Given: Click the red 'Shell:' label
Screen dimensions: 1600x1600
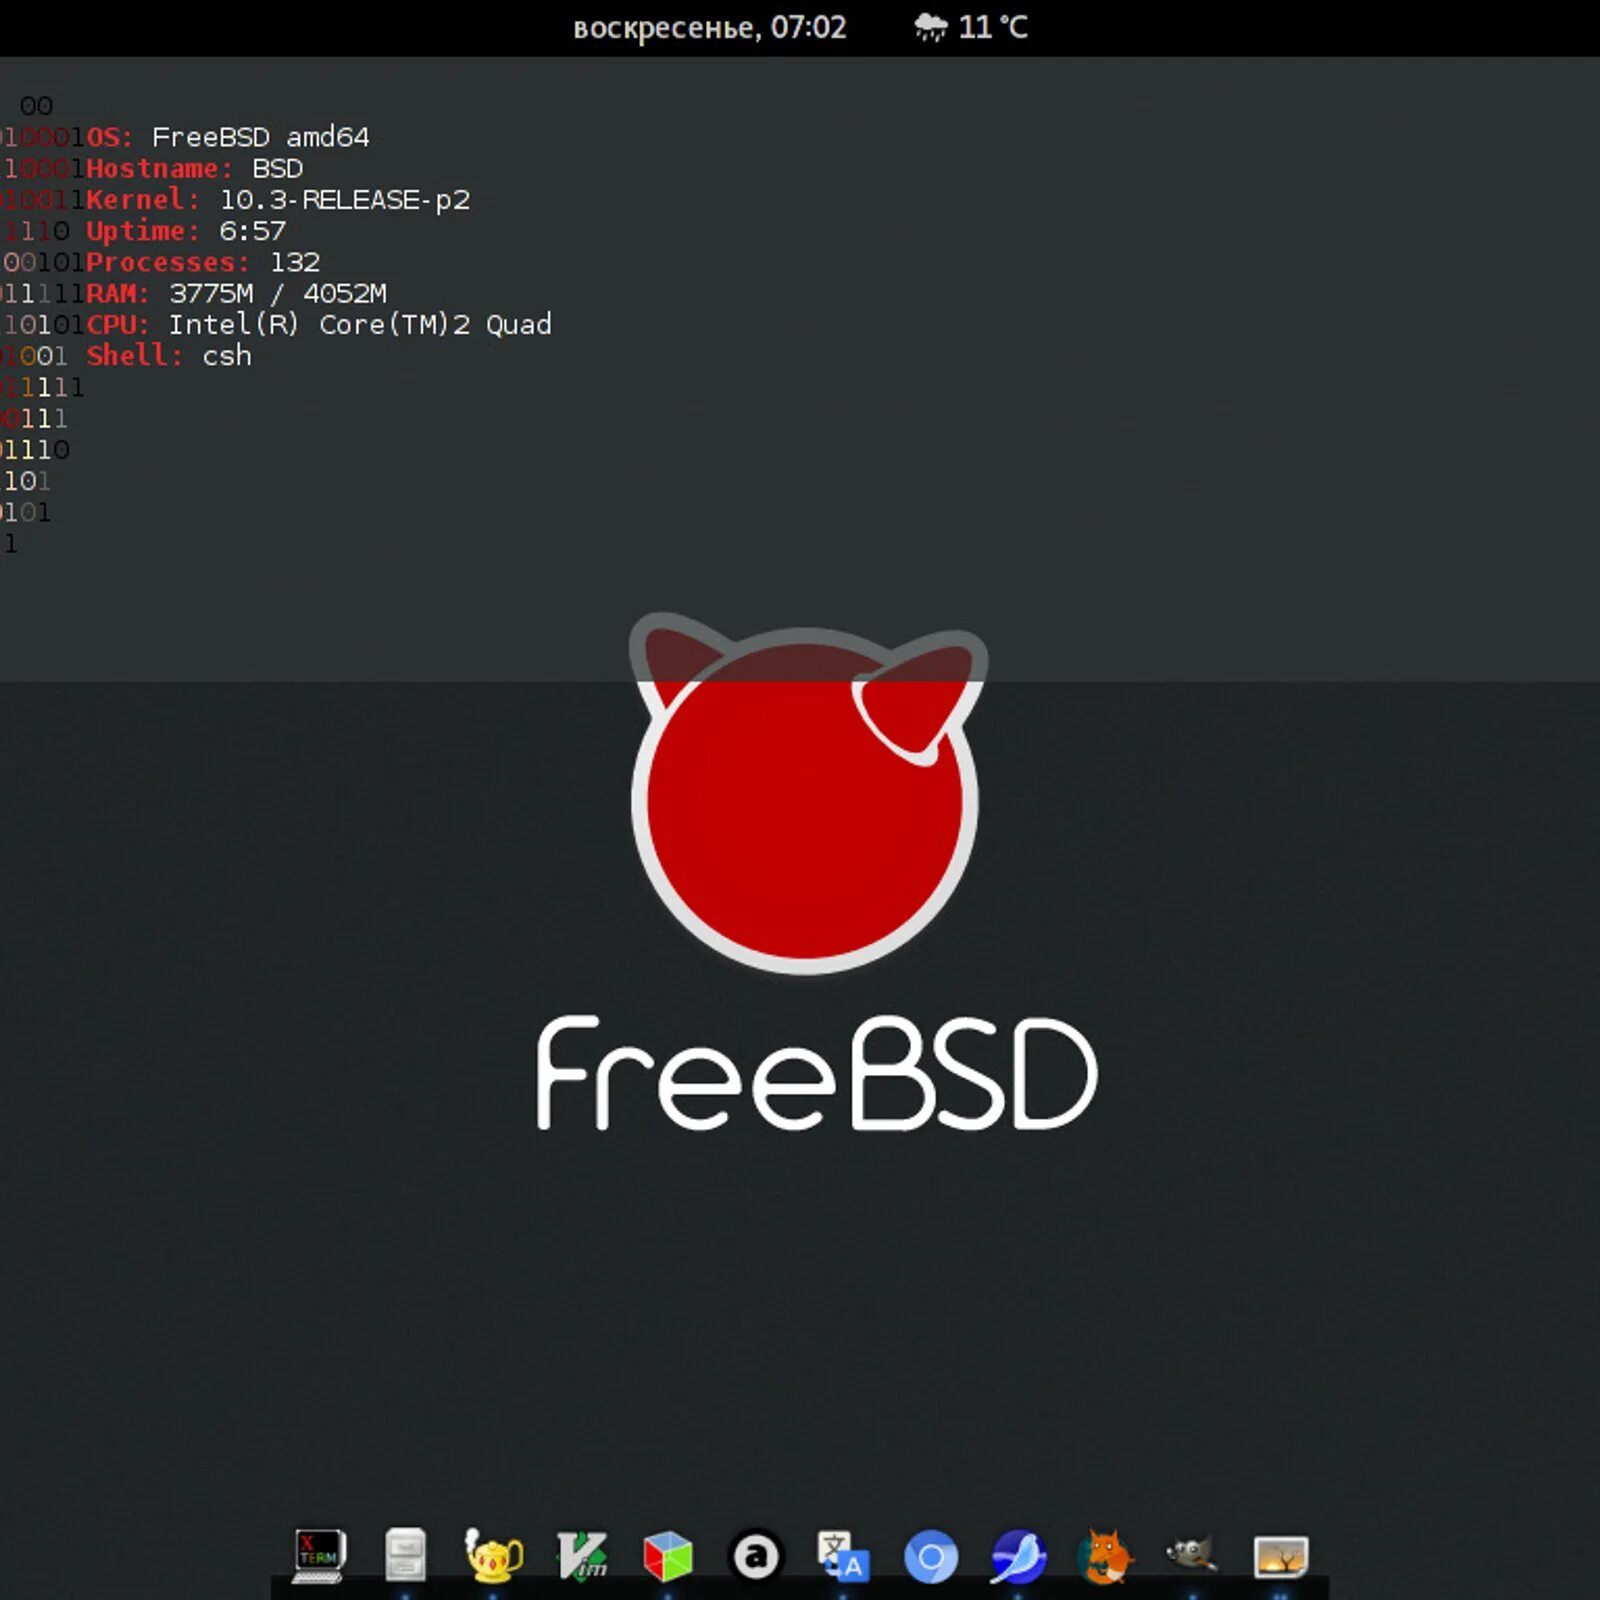Looking at the screenshot, I should [x=135, y=356].
